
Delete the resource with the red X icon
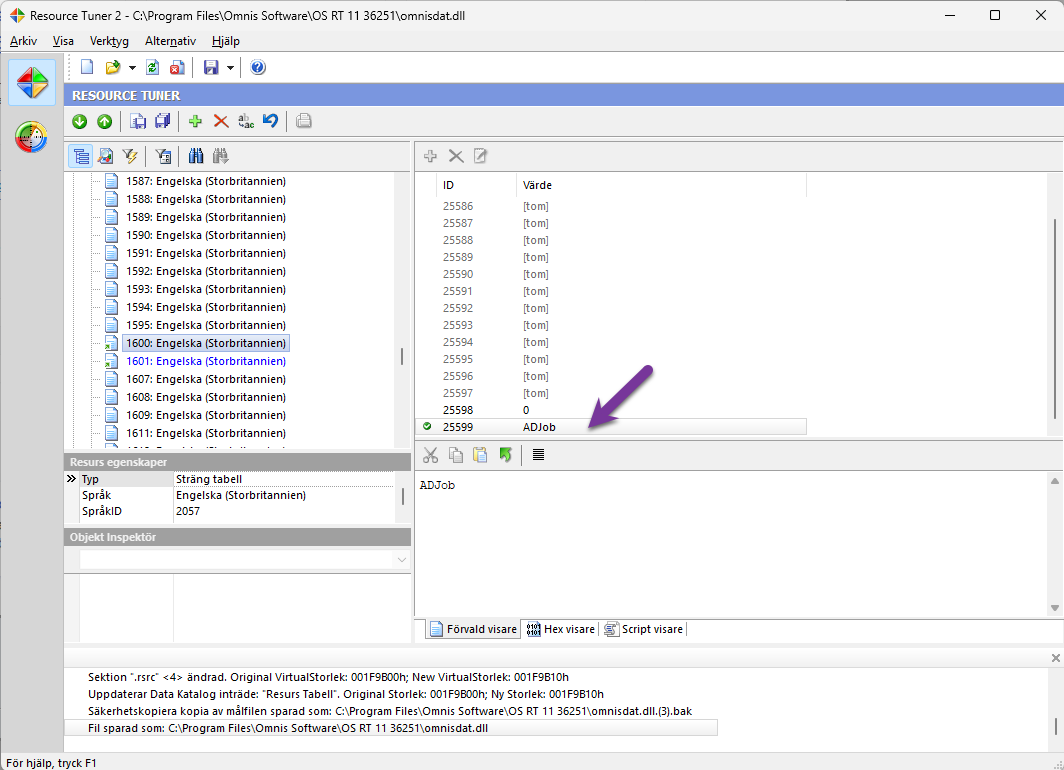tap(221, 121)
